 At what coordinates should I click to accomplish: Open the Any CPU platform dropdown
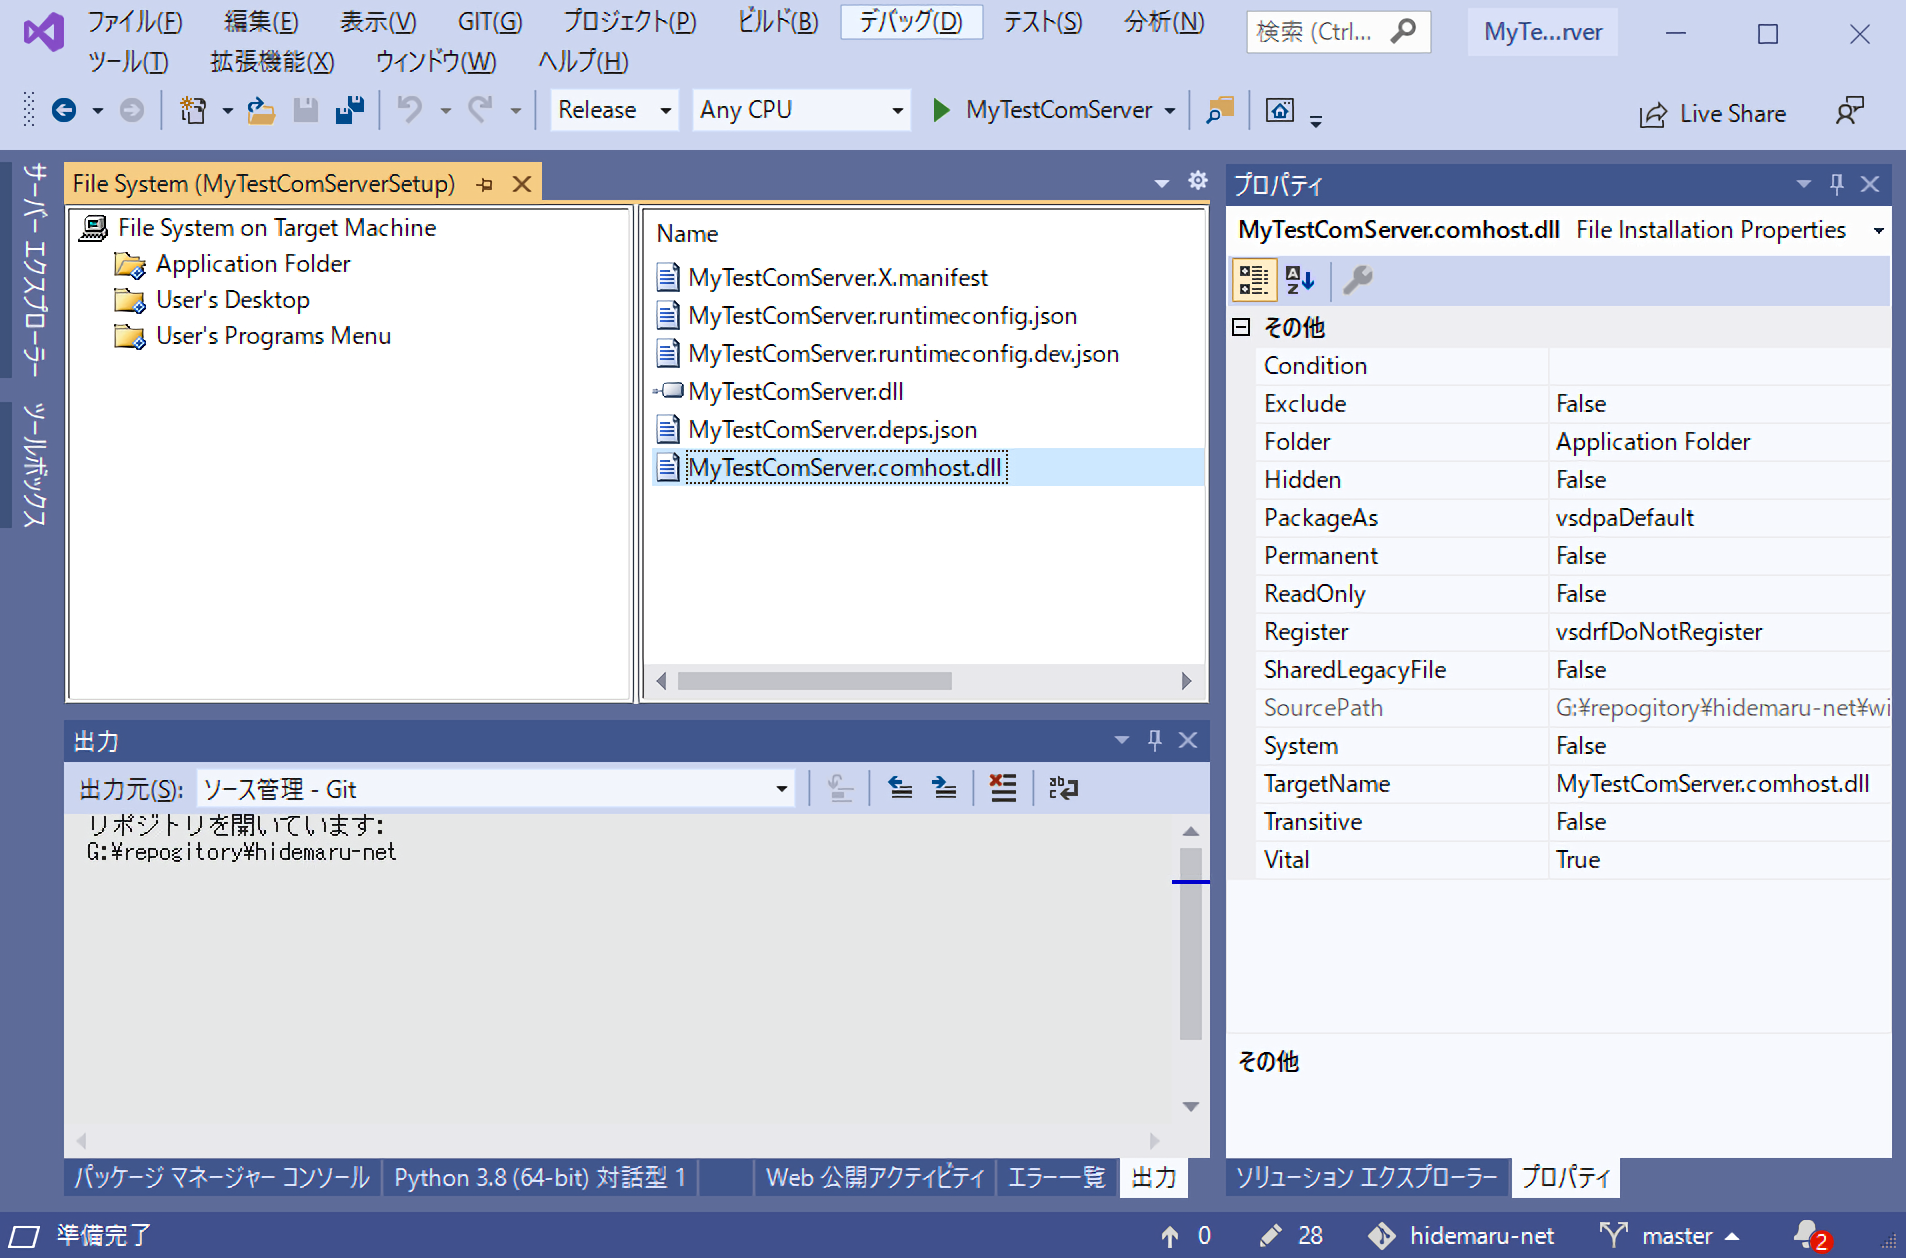pyautogui.click(x=801, y=110)
